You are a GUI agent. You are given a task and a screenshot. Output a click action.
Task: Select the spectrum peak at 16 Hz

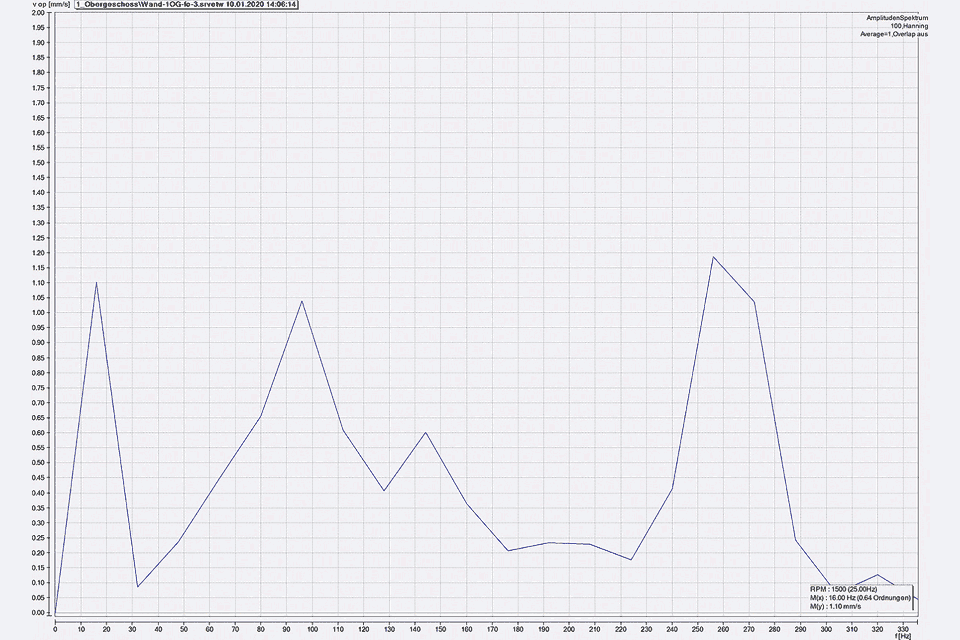pyautogui.click(x=96, y=283)
